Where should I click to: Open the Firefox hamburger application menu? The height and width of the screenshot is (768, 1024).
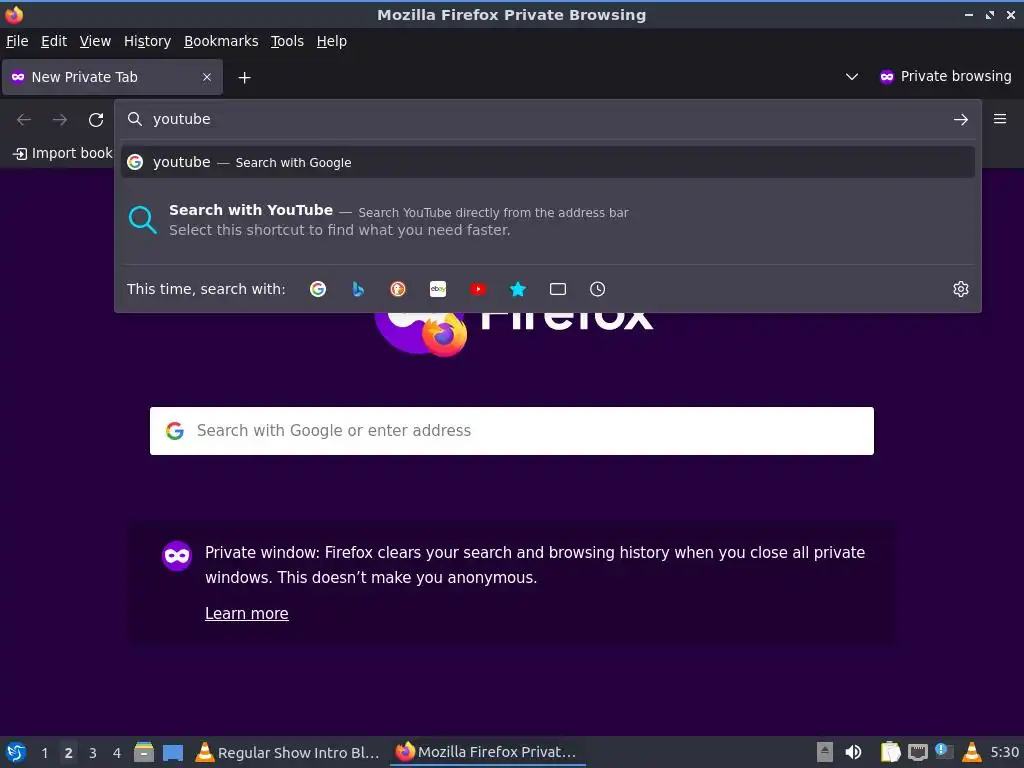coord(1000,119)
